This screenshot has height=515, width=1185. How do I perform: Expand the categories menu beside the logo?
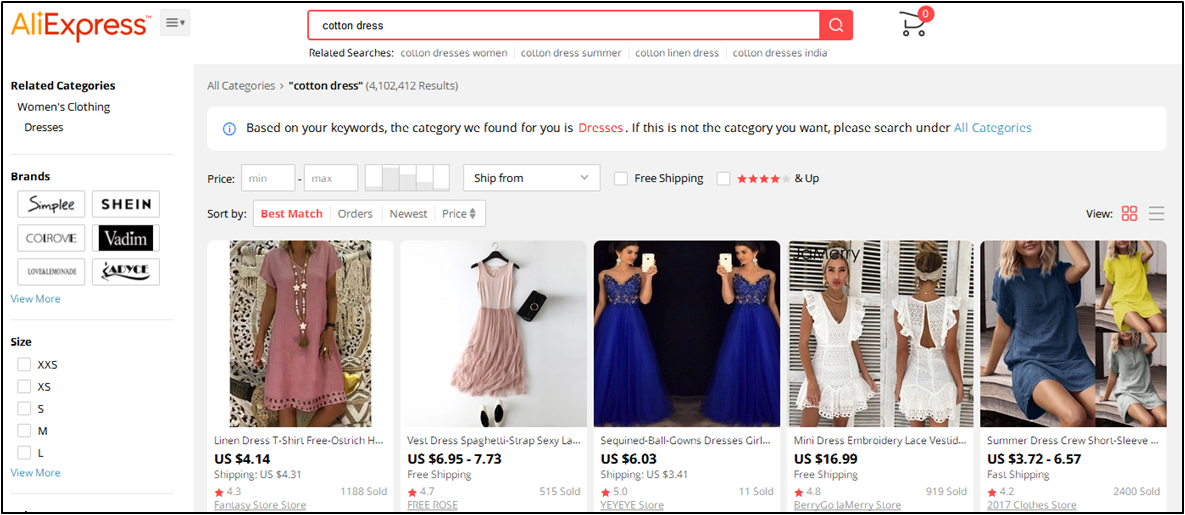click(x=175, y=22)
